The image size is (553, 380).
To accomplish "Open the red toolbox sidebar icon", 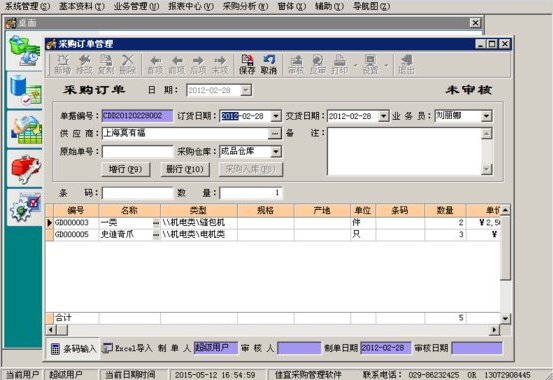I will (25, 169).
